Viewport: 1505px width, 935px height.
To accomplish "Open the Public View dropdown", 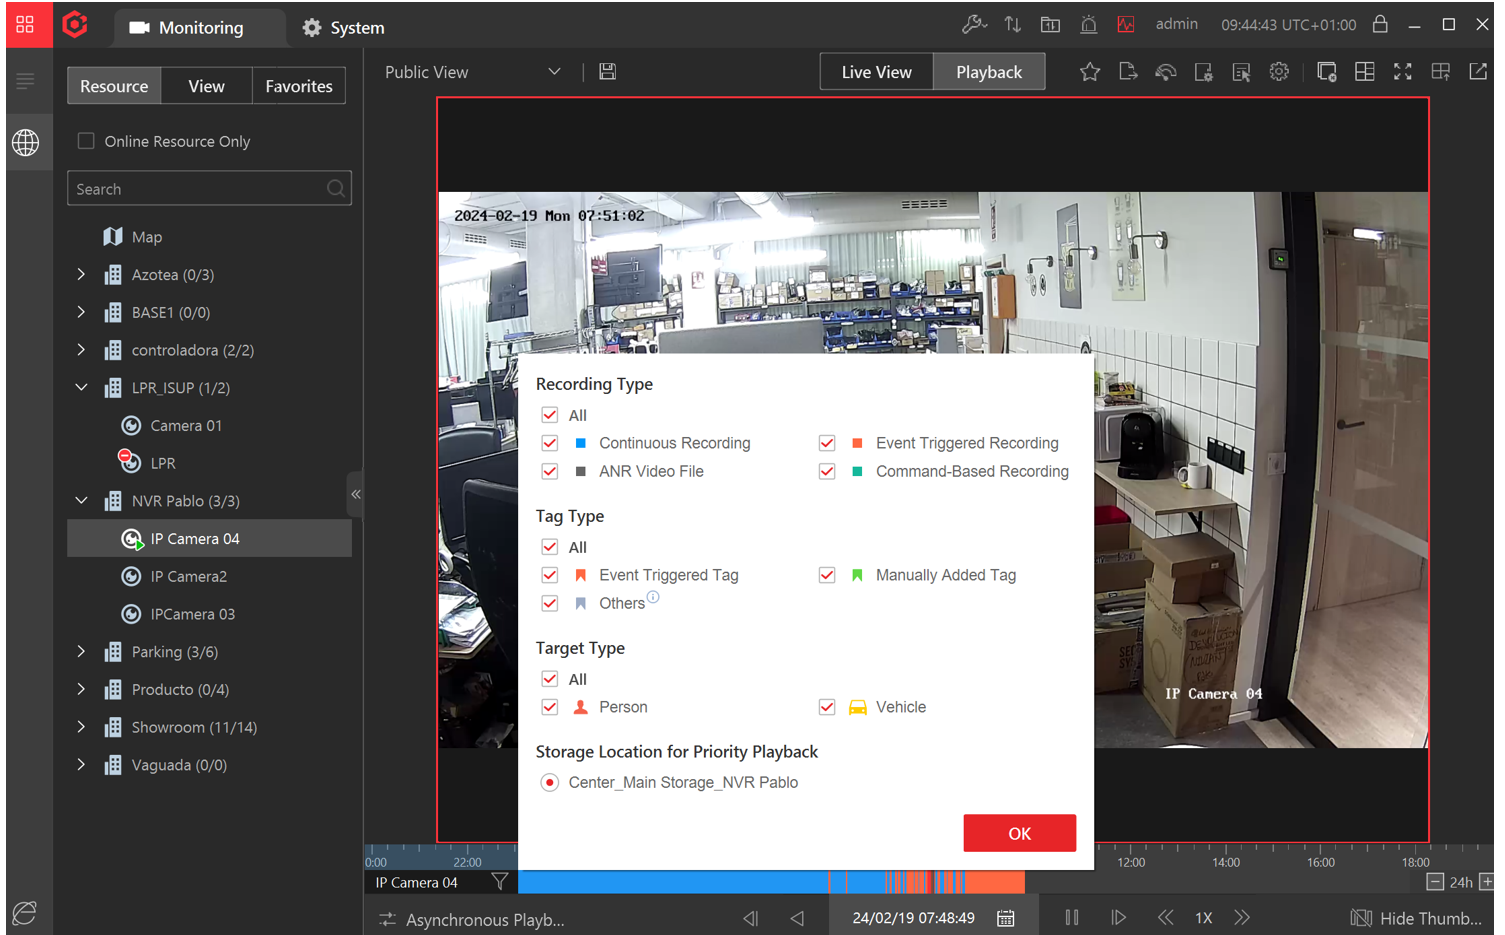I will click(x=470, y=71).
